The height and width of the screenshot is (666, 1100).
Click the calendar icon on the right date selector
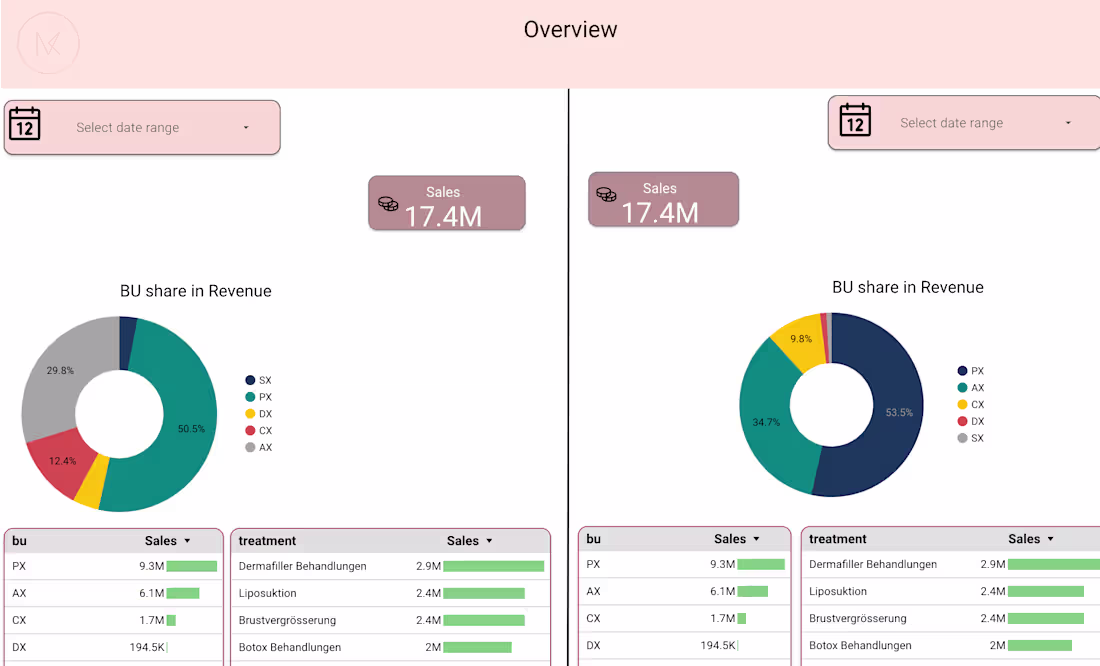[x=855, y=122]
